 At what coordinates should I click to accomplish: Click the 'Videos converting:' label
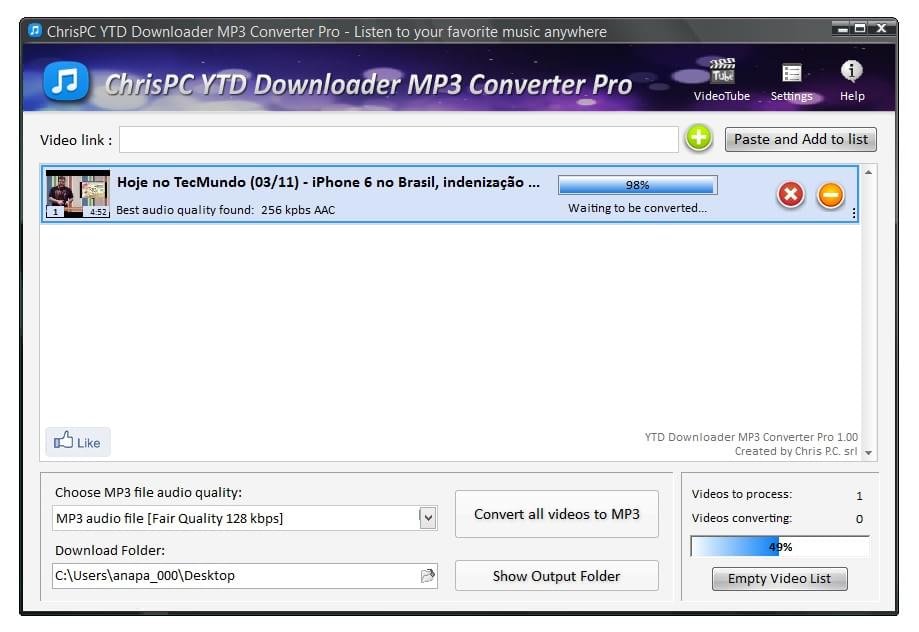pyautogui.click(x=742, y=518)
